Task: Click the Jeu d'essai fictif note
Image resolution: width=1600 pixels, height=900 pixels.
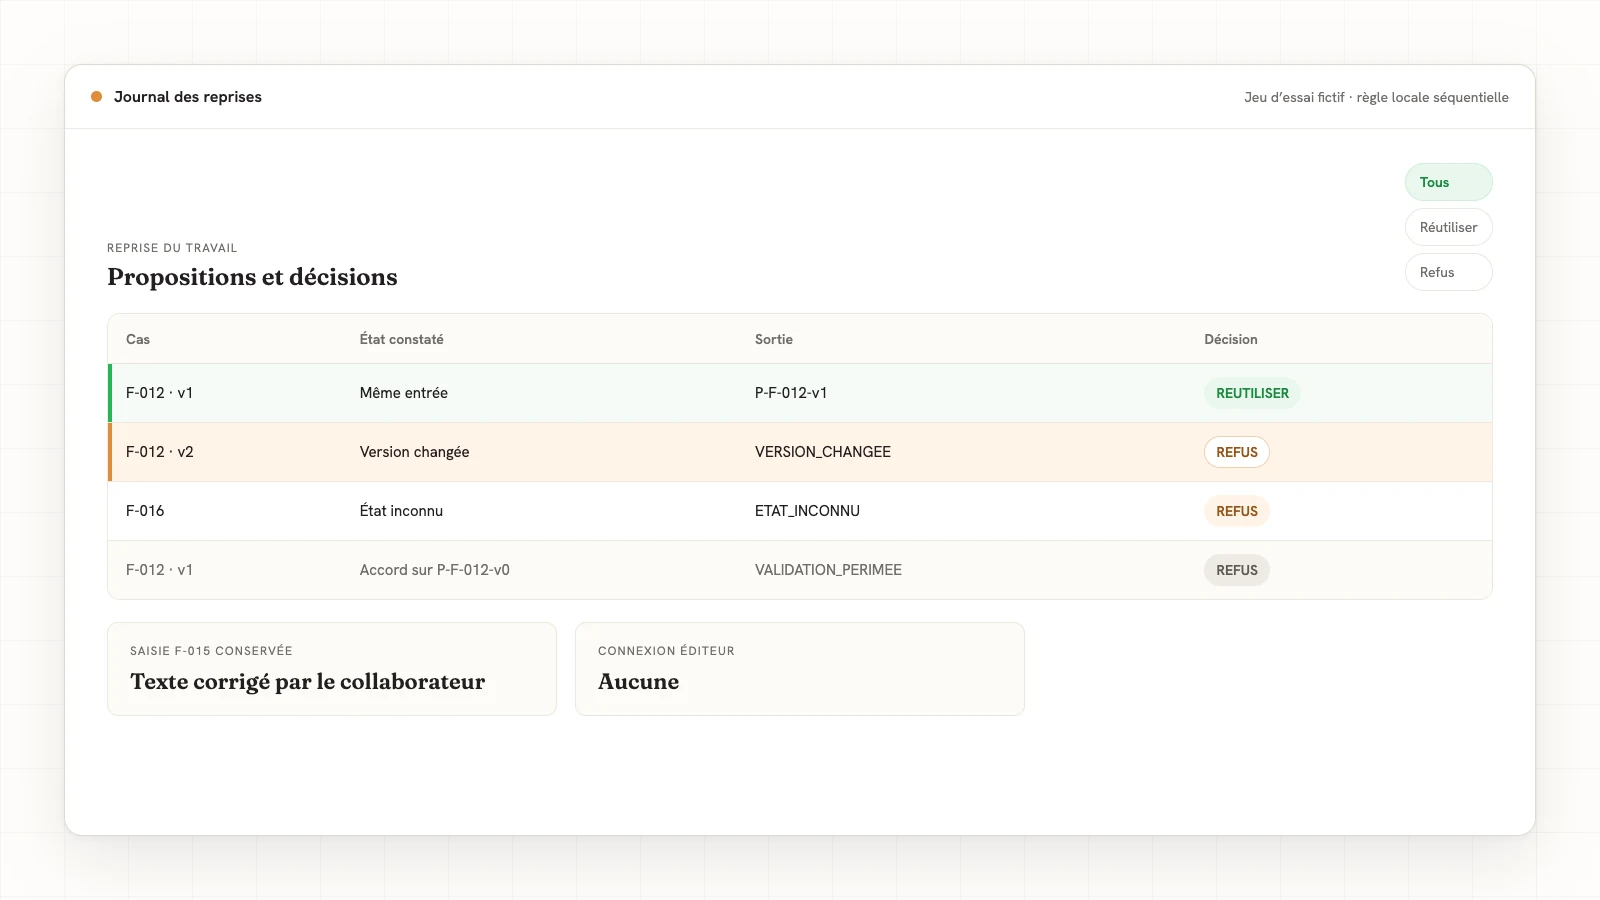Action: tap(1376, 97)
